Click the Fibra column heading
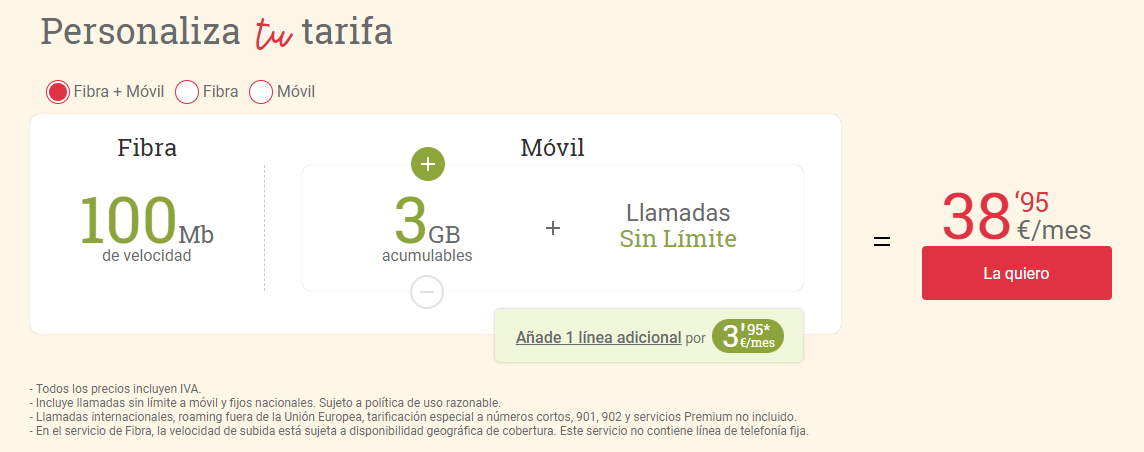The image size is (1144, 452). pyautogui.click(x=147, y=148)
